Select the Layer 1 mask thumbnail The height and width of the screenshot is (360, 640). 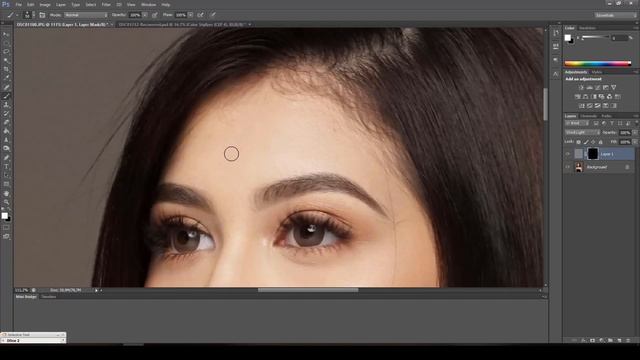[x=593, y=154]
